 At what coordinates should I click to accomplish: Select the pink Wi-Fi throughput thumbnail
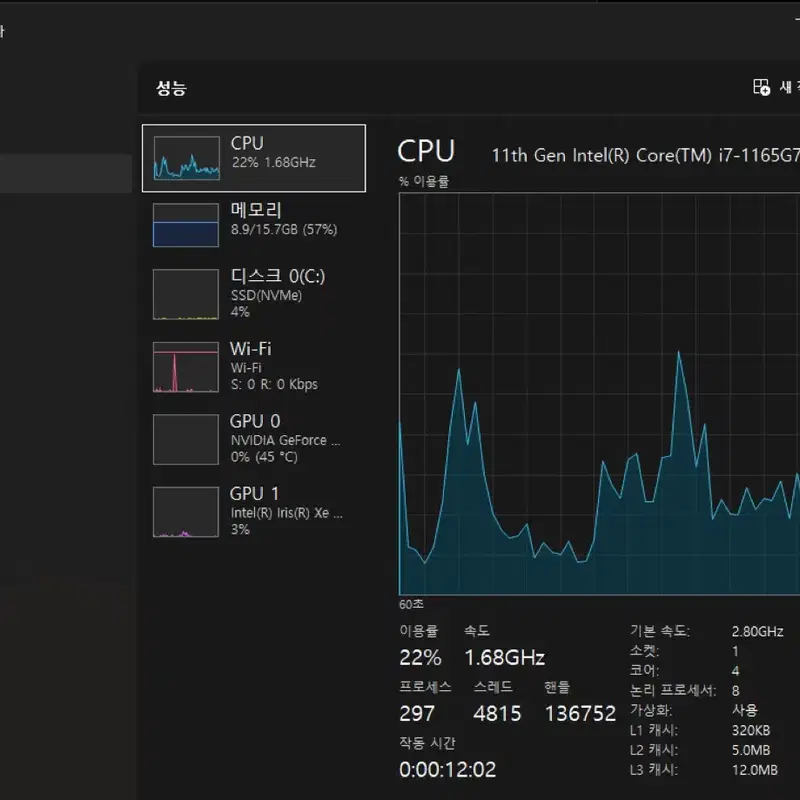pyautogui.click(x=186, y=367)
